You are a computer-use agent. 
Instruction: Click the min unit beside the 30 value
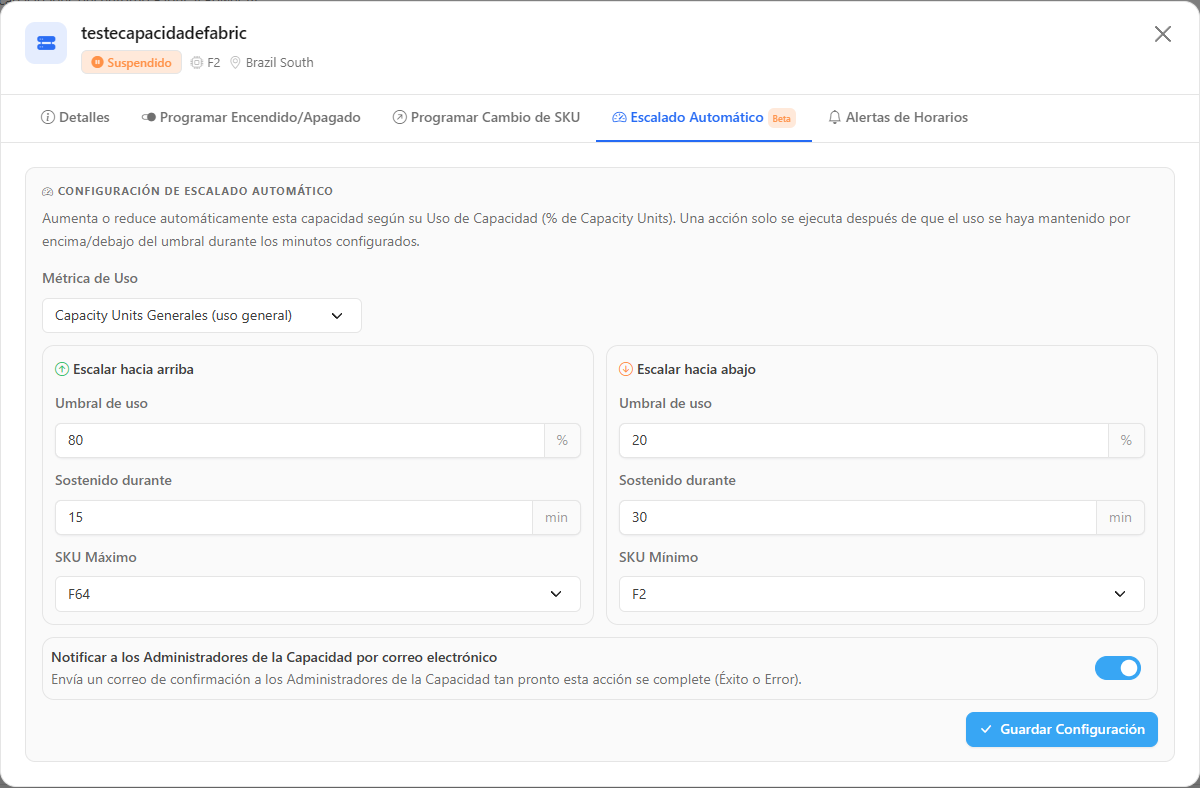point(1121,517)
